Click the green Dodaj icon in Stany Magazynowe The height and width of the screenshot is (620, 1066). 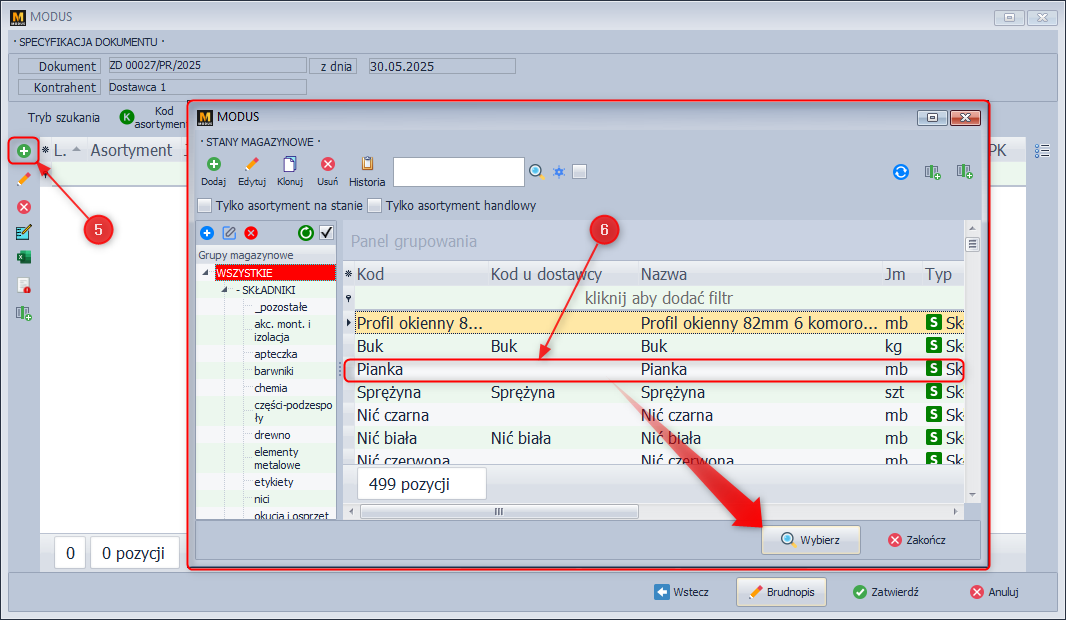coord(213,165)
